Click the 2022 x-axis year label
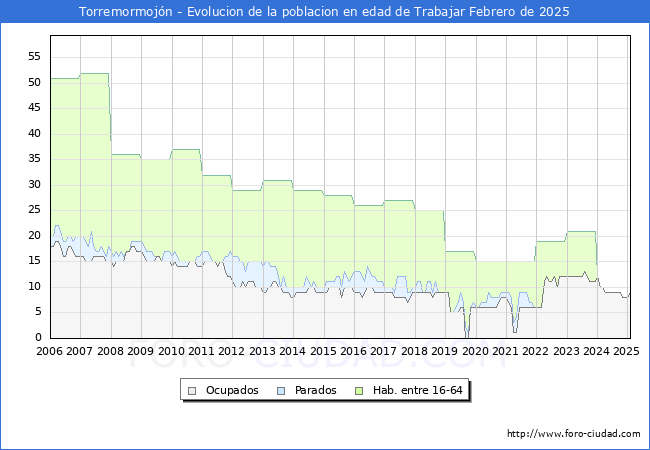This screenshot has width=650, height=450. point(536,351)
